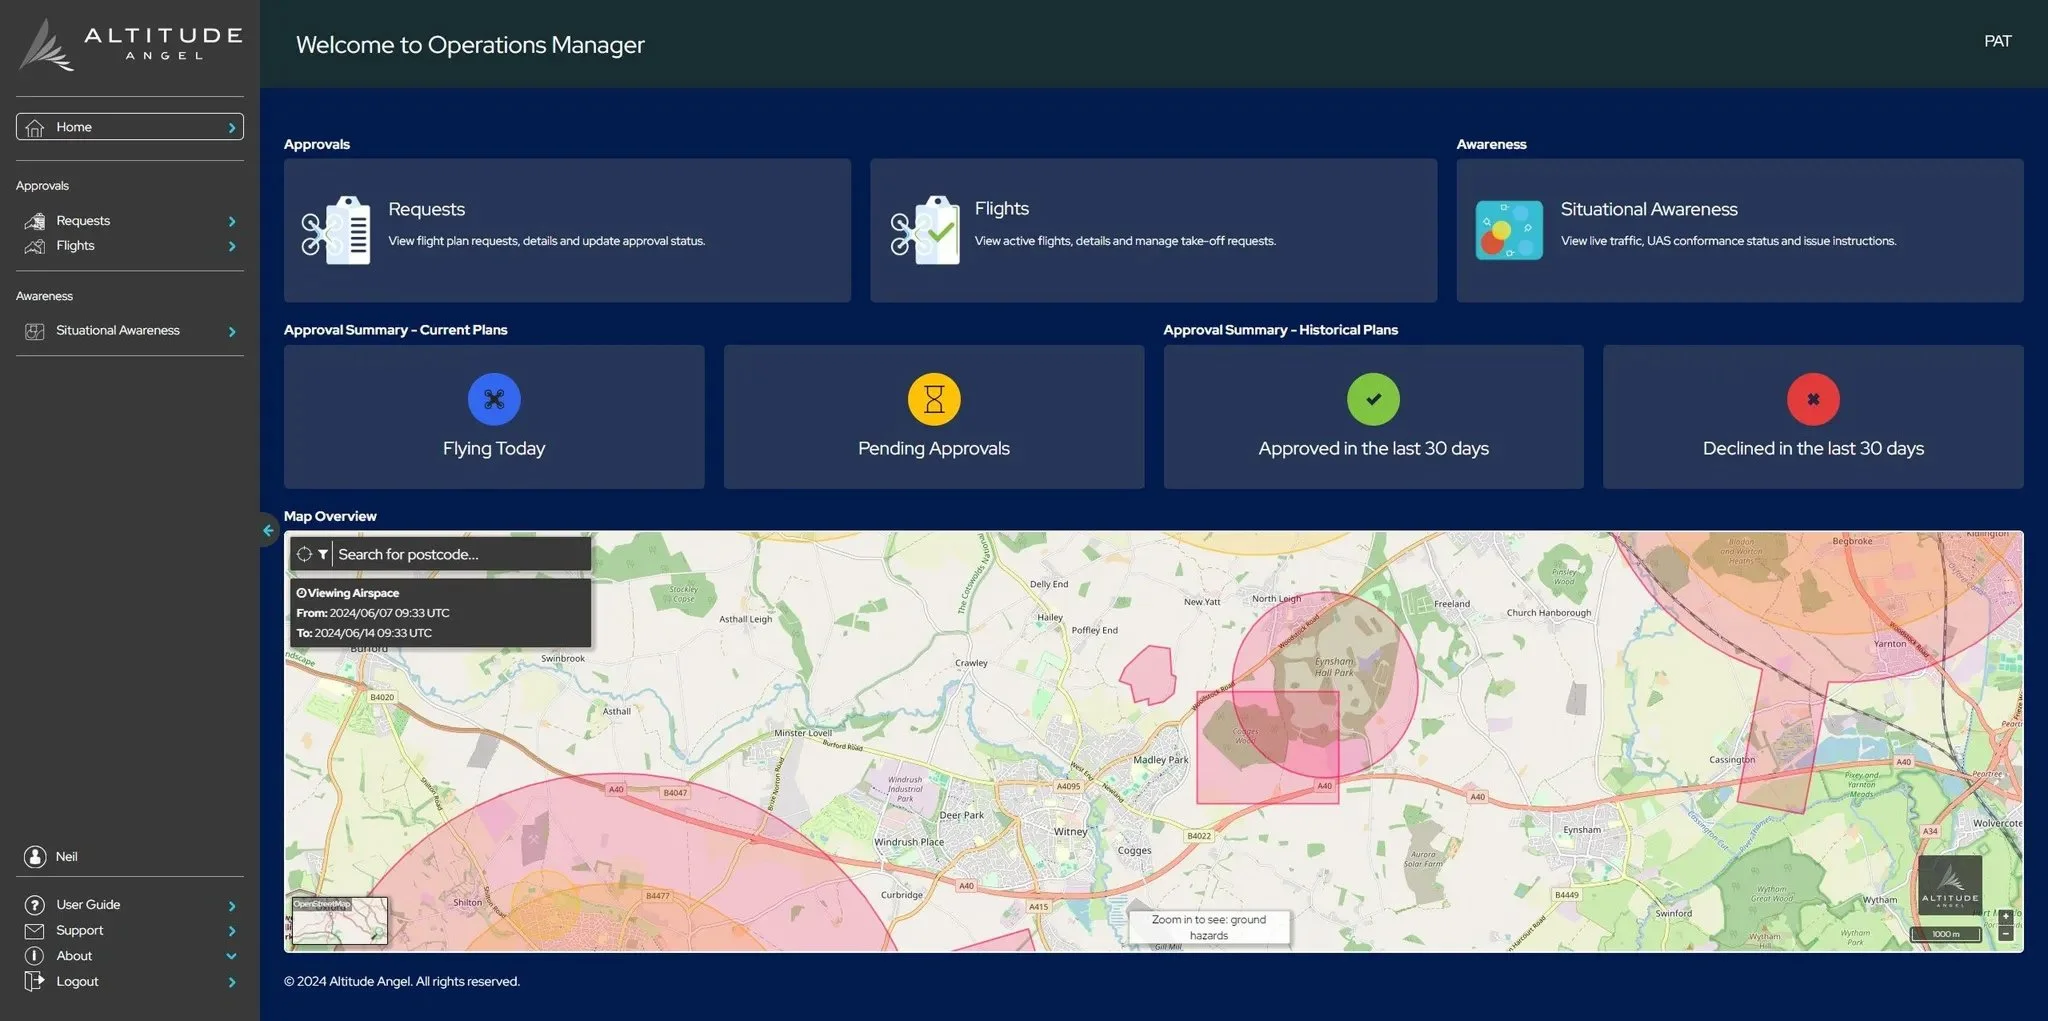2048x1021 pixels.
Task: Open Support from the sidebar
Action: 130,931
